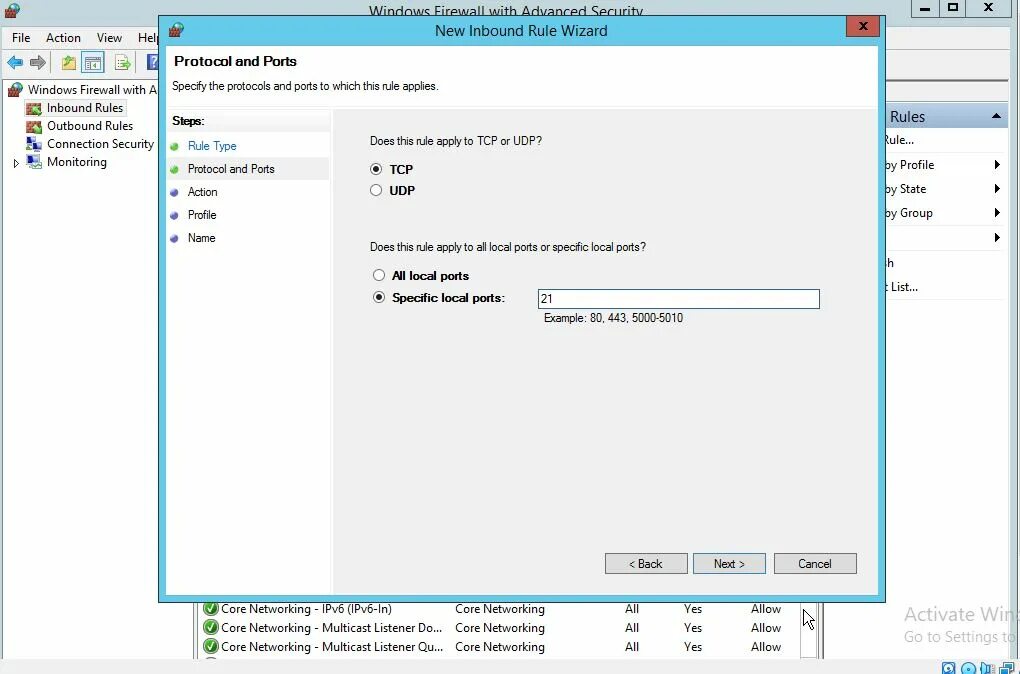Screen dimensions: 1020x674
Task: Click the main window title bar firewall icon
Action: pyautogui.click(x=12, y=9)
